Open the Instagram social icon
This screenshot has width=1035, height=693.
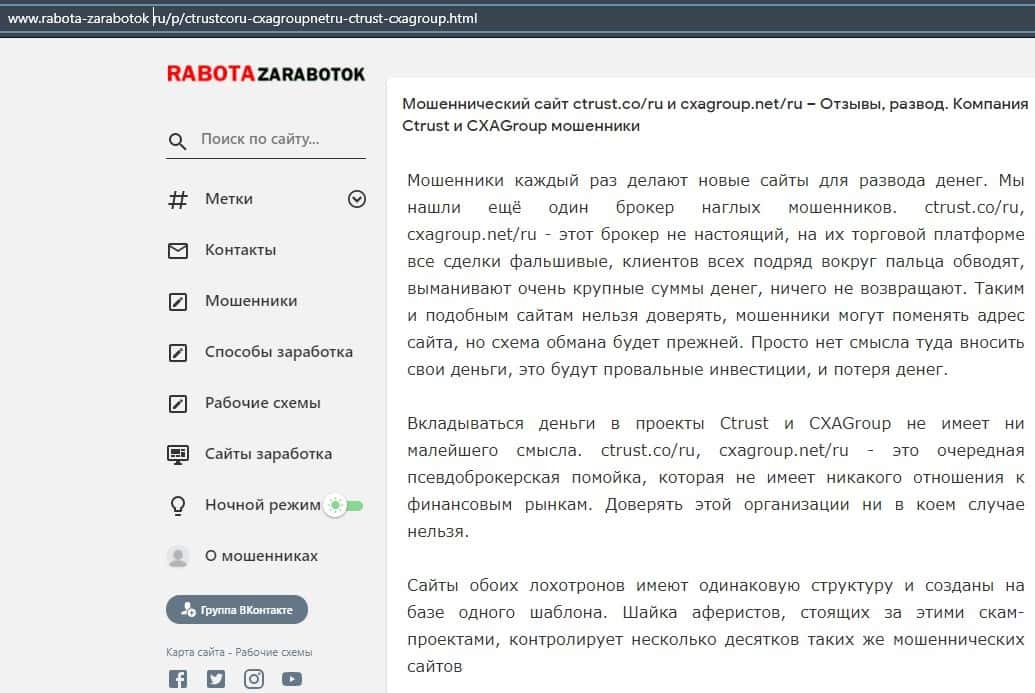tap(253, 678)
